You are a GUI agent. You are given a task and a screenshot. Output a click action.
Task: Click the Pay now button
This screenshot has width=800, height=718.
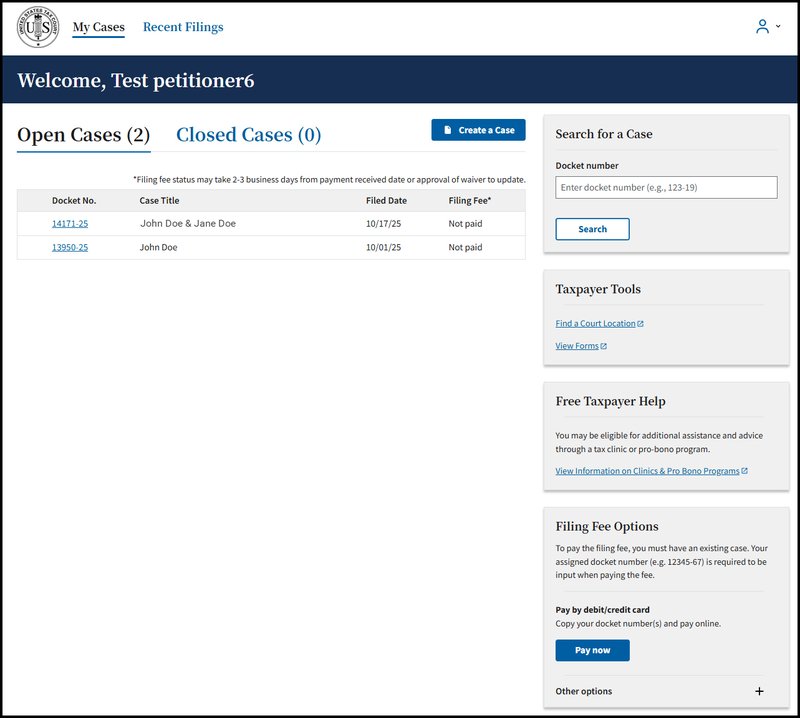click(593, 650)
